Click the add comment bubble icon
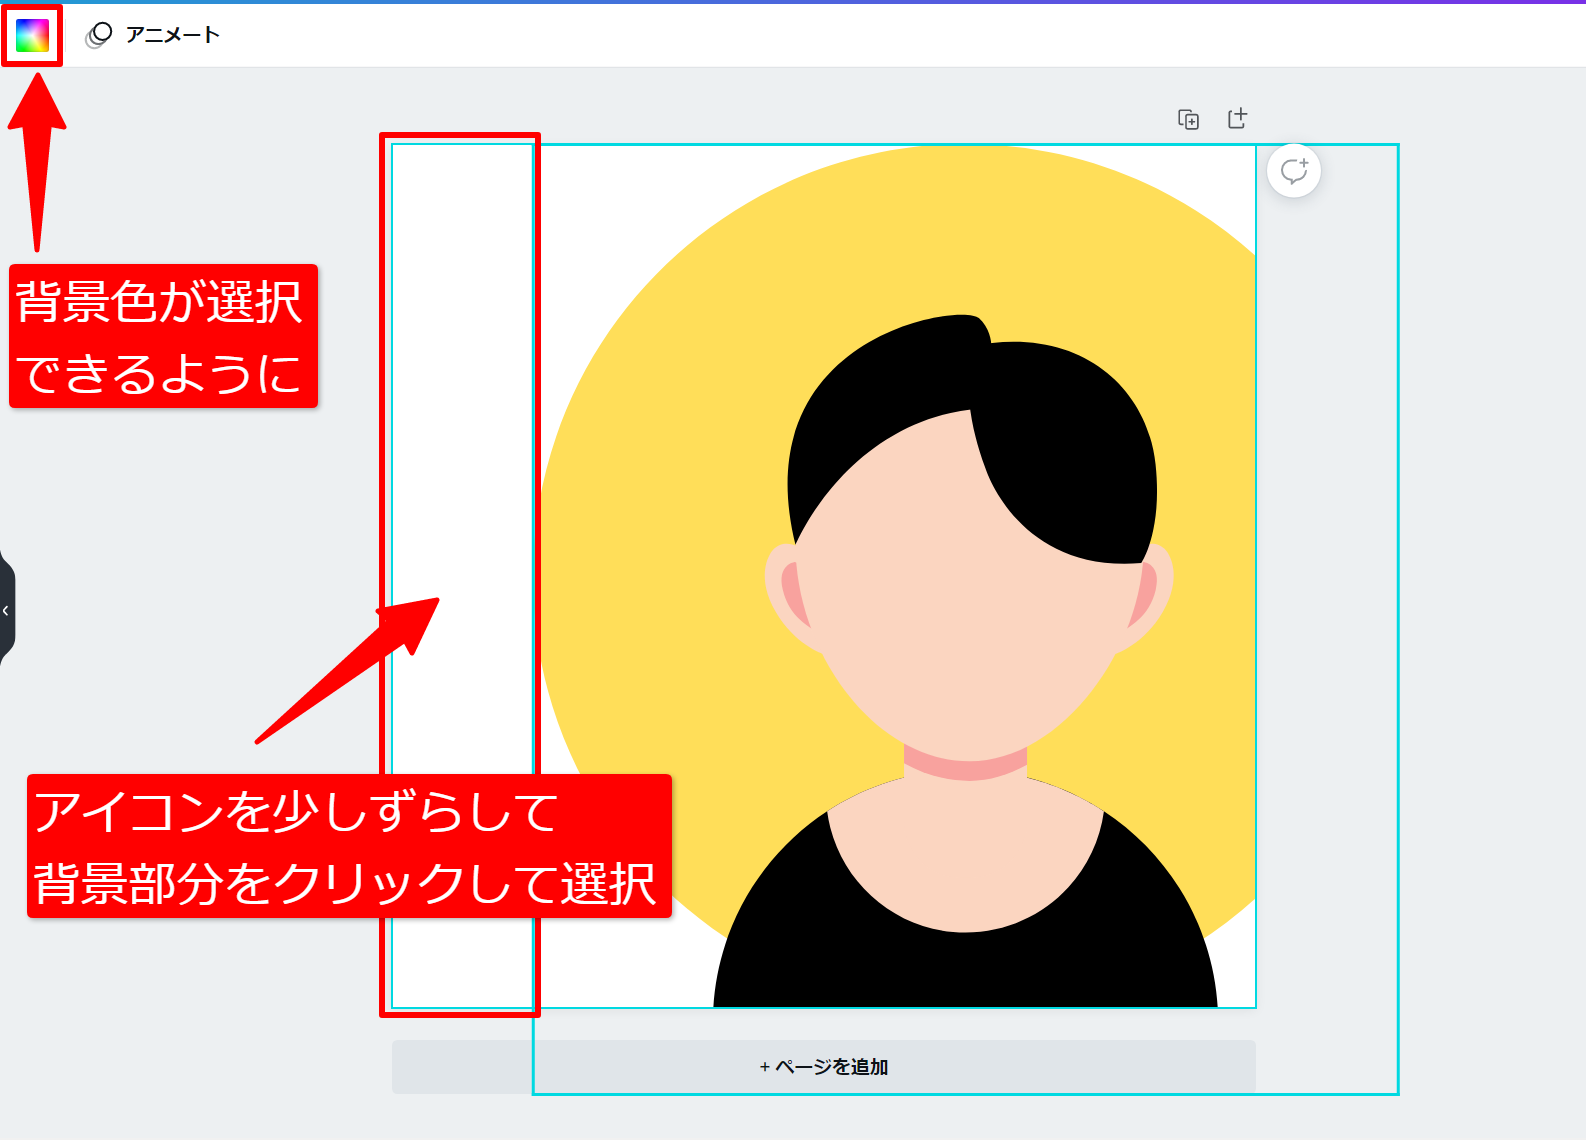The image size is (1586, 1140). (x=1294, y=171)
